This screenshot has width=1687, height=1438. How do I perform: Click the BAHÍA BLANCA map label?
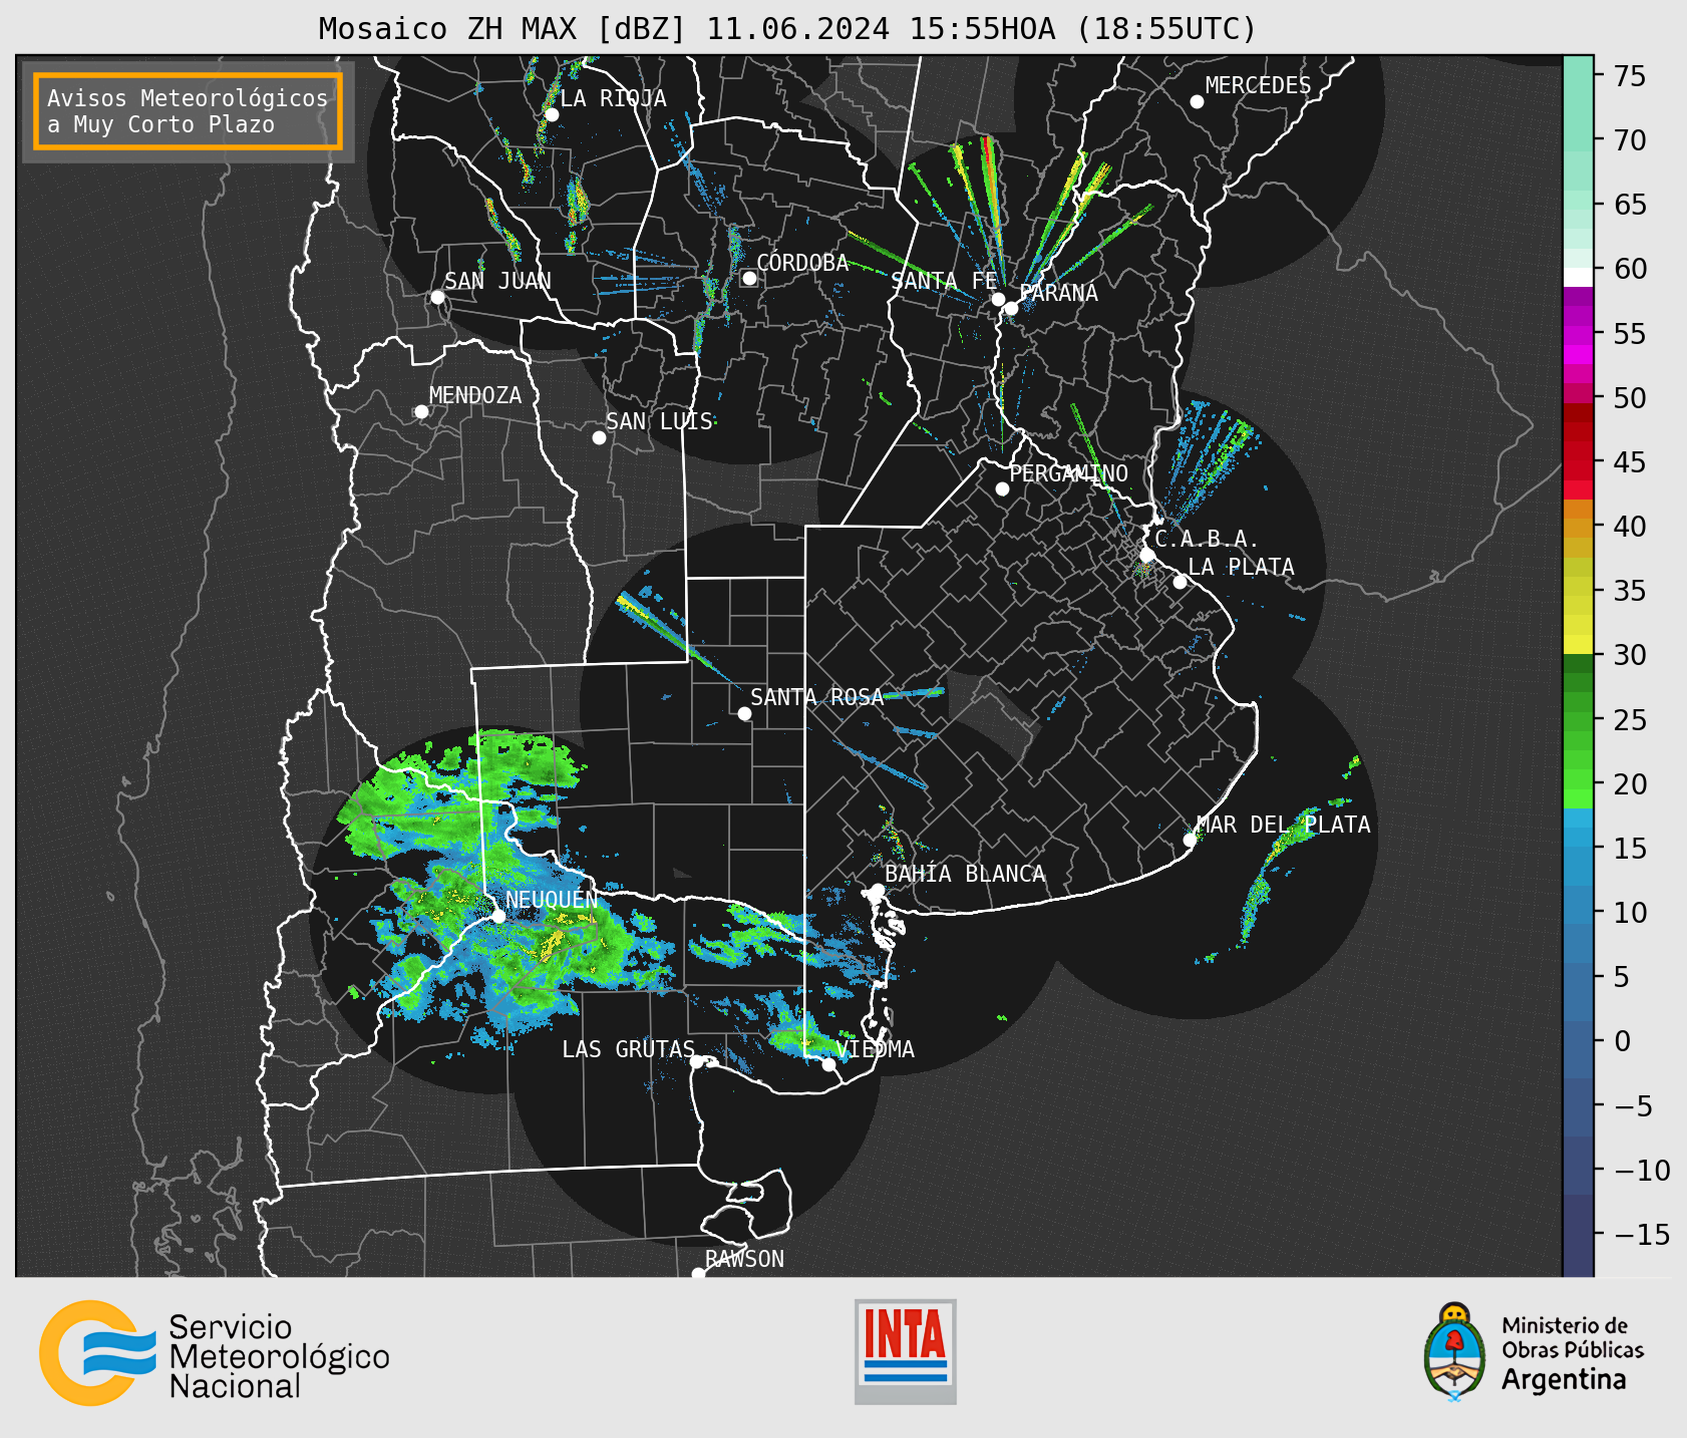(965, 874)
